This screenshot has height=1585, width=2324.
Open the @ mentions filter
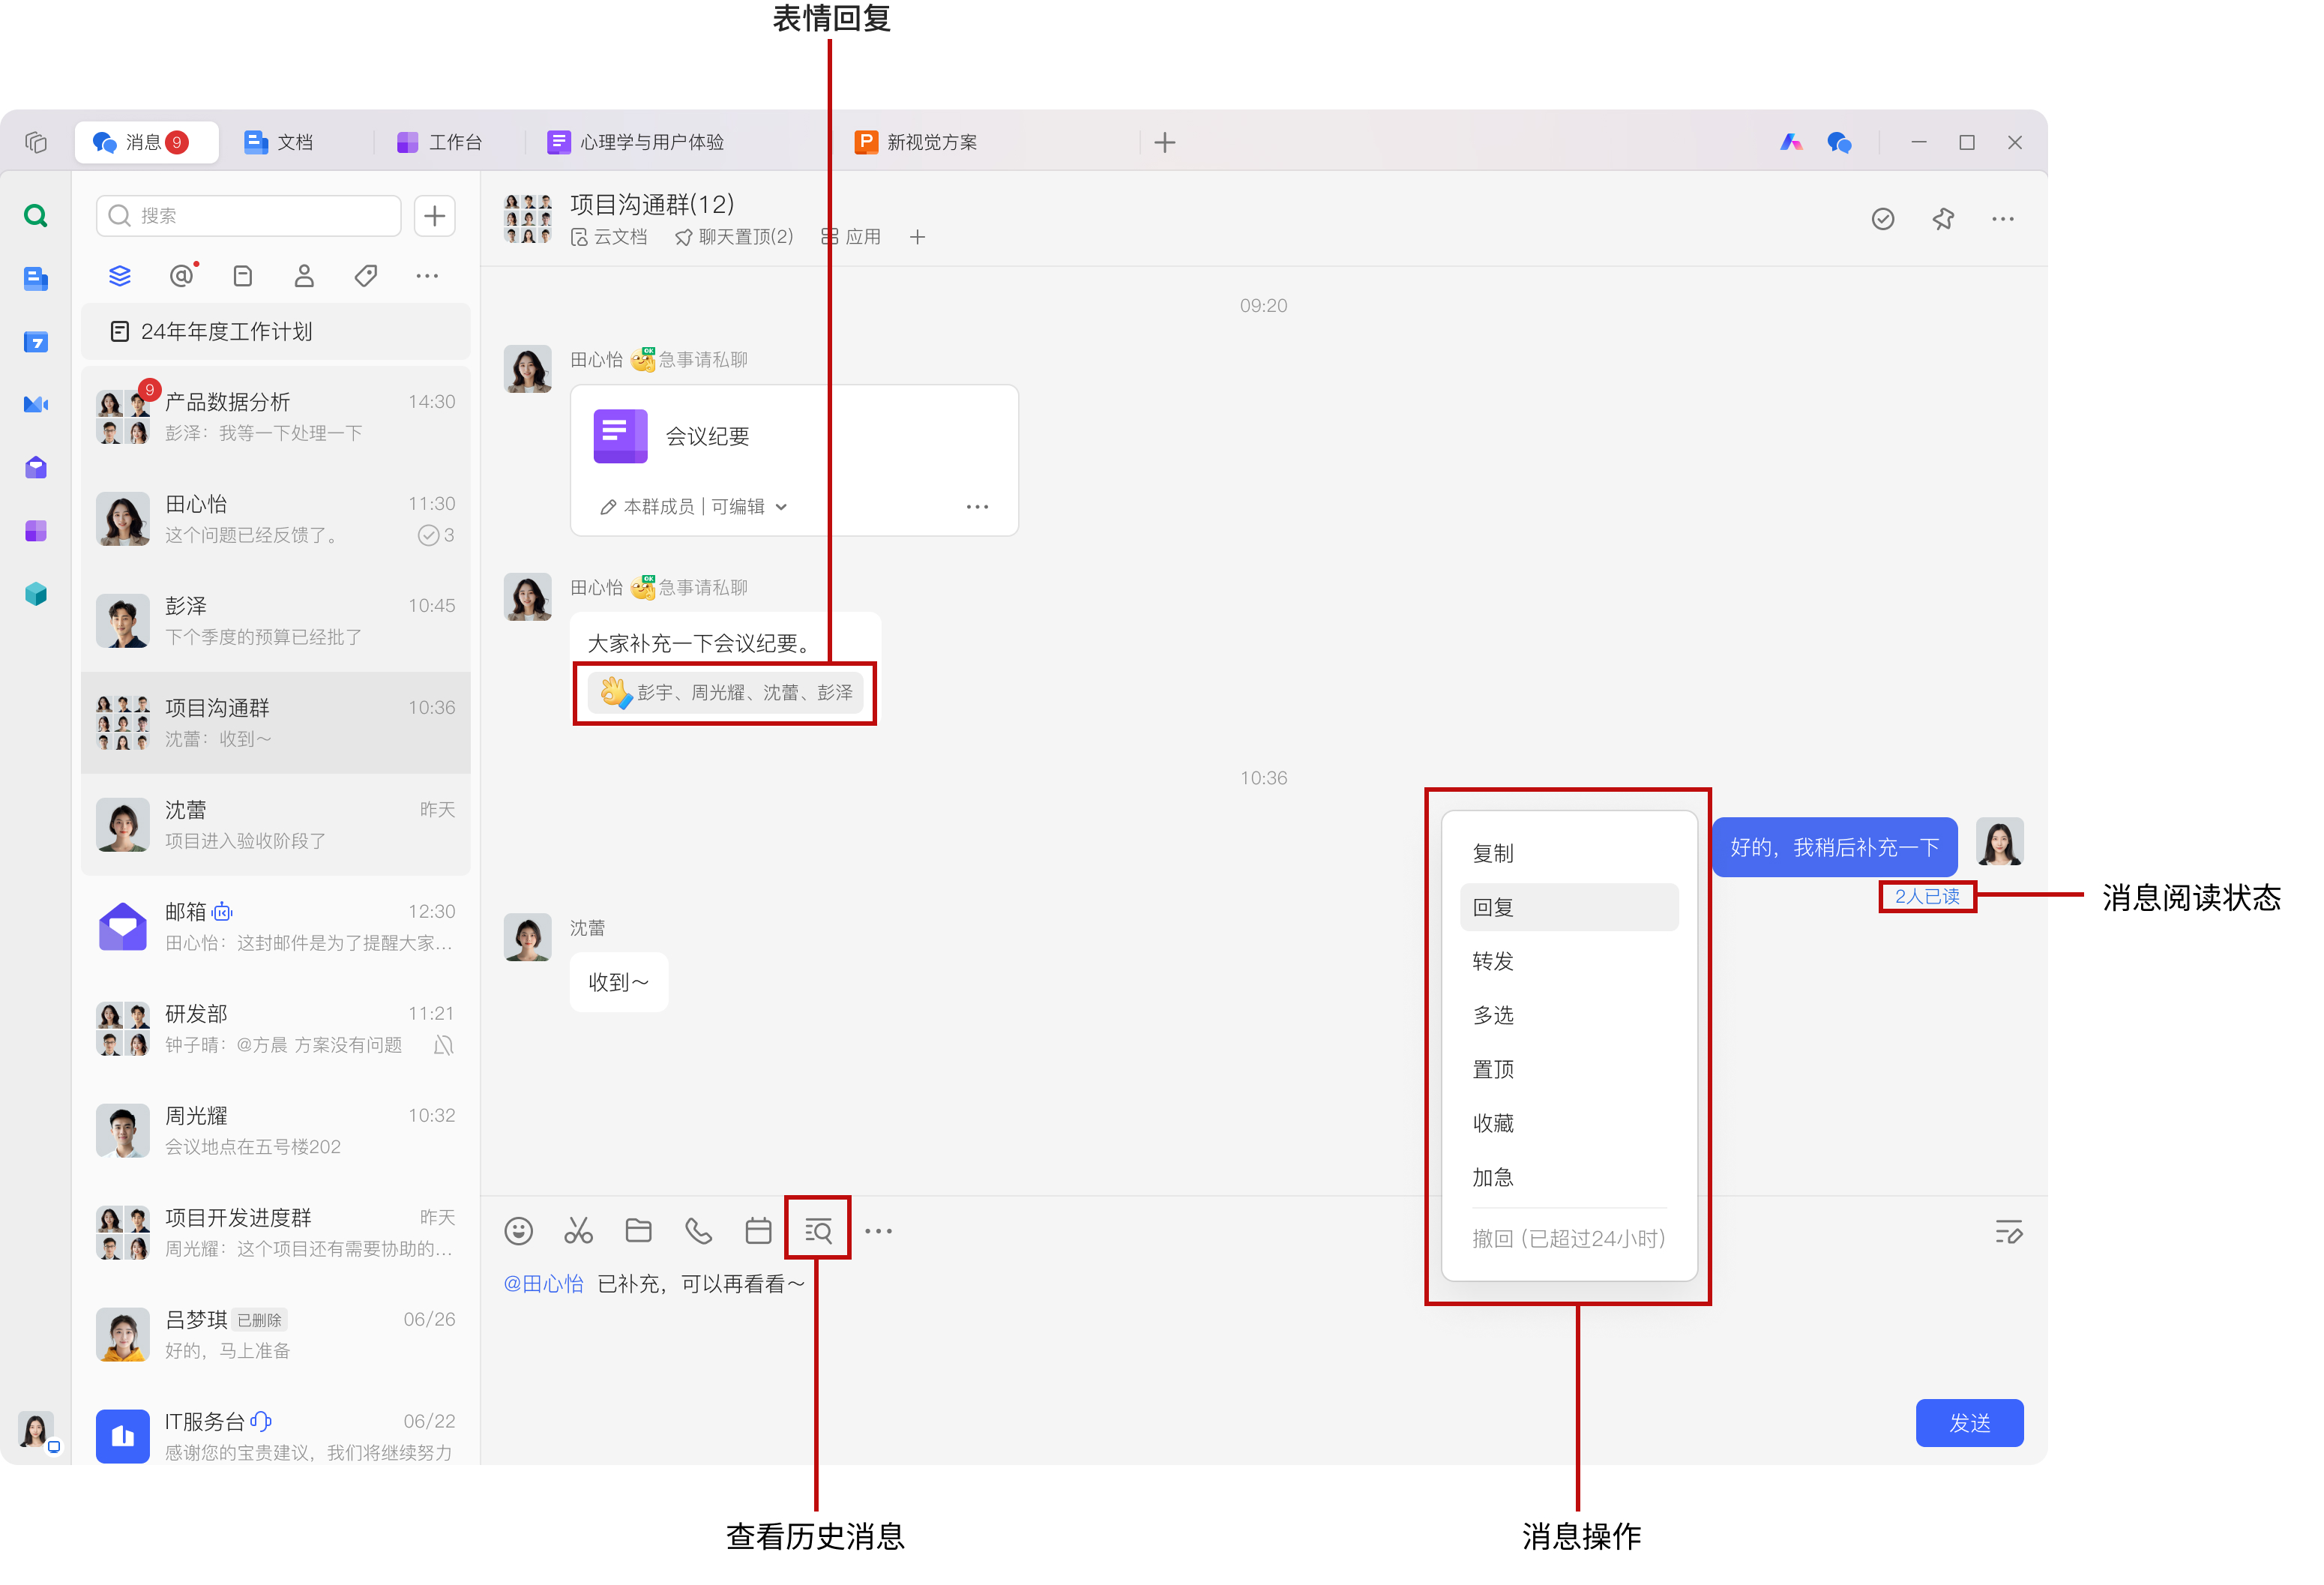pos(182,276)
